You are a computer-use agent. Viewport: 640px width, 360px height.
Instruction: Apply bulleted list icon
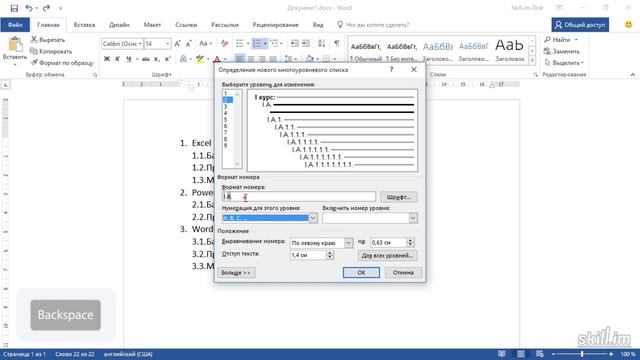(240, 43)
